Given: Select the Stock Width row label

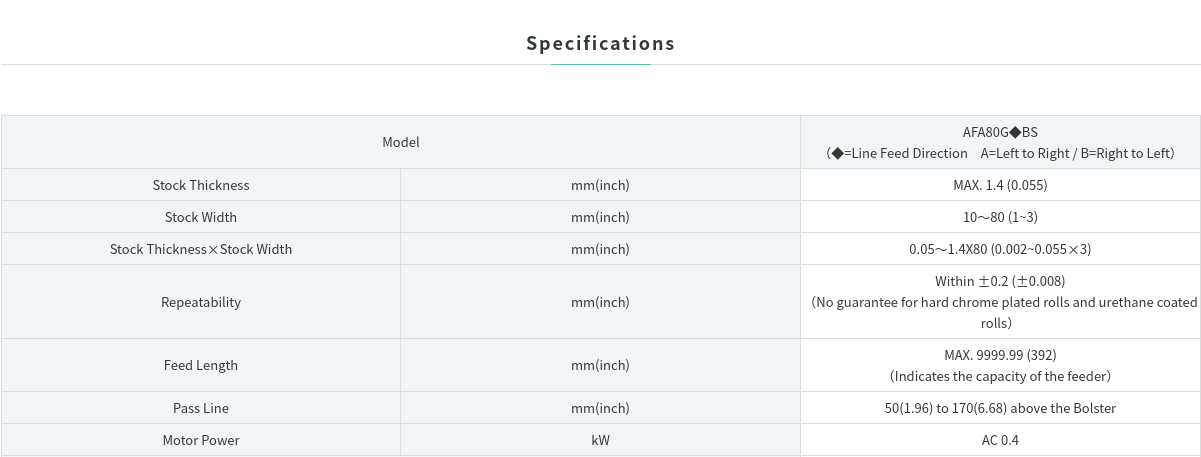Looking at the screenshot, I should [x=201, y=217].
